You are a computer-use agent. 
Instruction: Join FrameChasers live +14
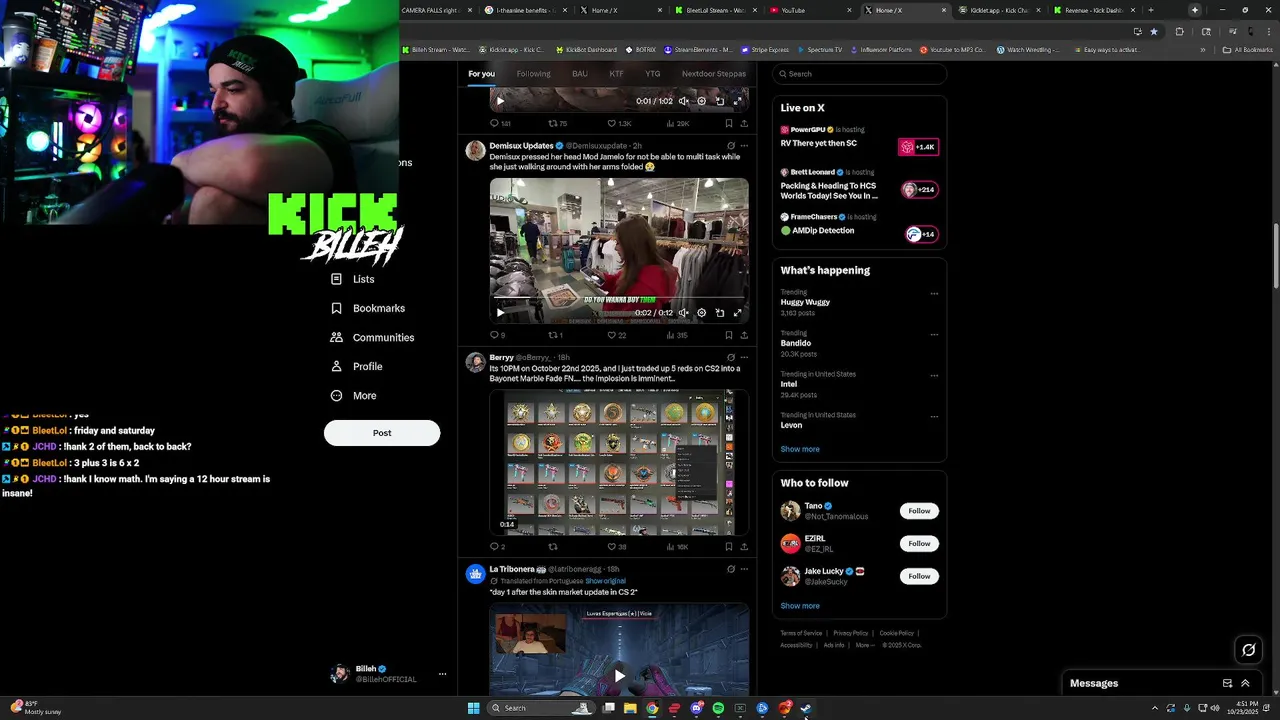[921, 234]
